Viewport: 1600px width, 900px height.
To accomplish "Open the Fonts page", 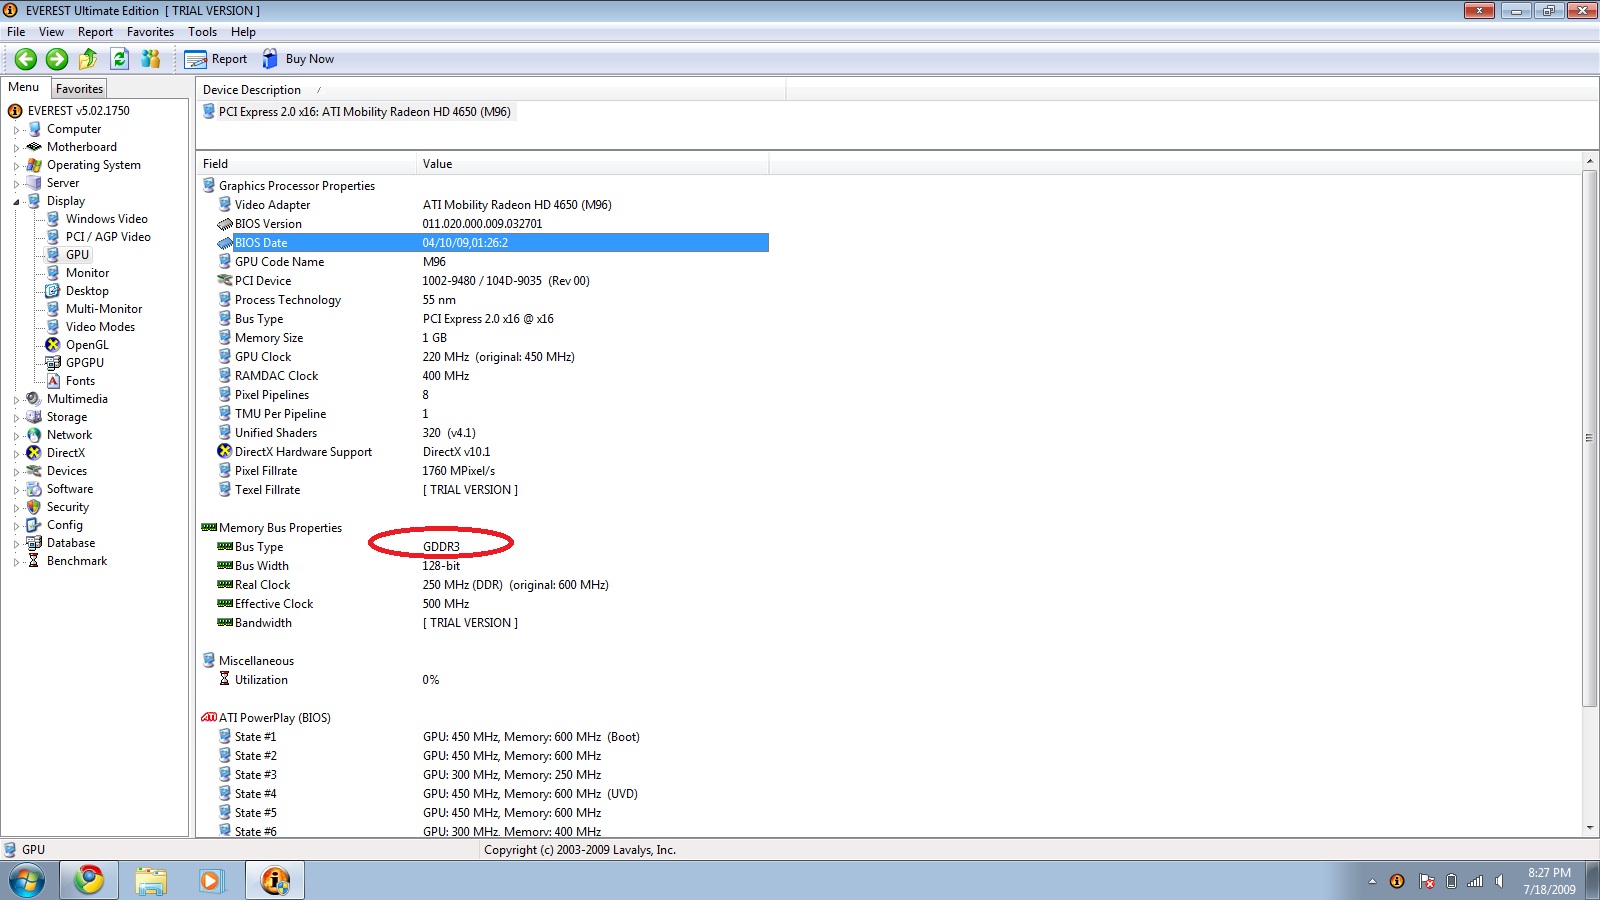I will click(x=80, y=381).
